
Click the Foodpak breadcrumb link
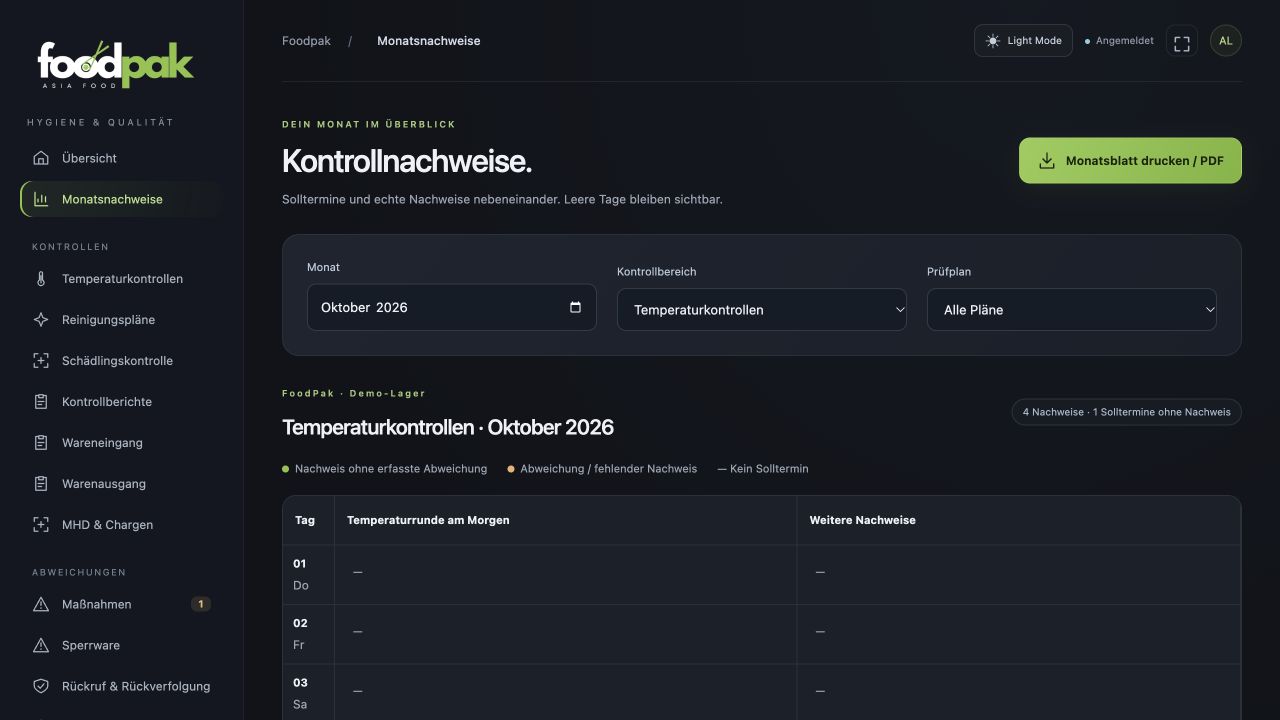pos(306,41)
